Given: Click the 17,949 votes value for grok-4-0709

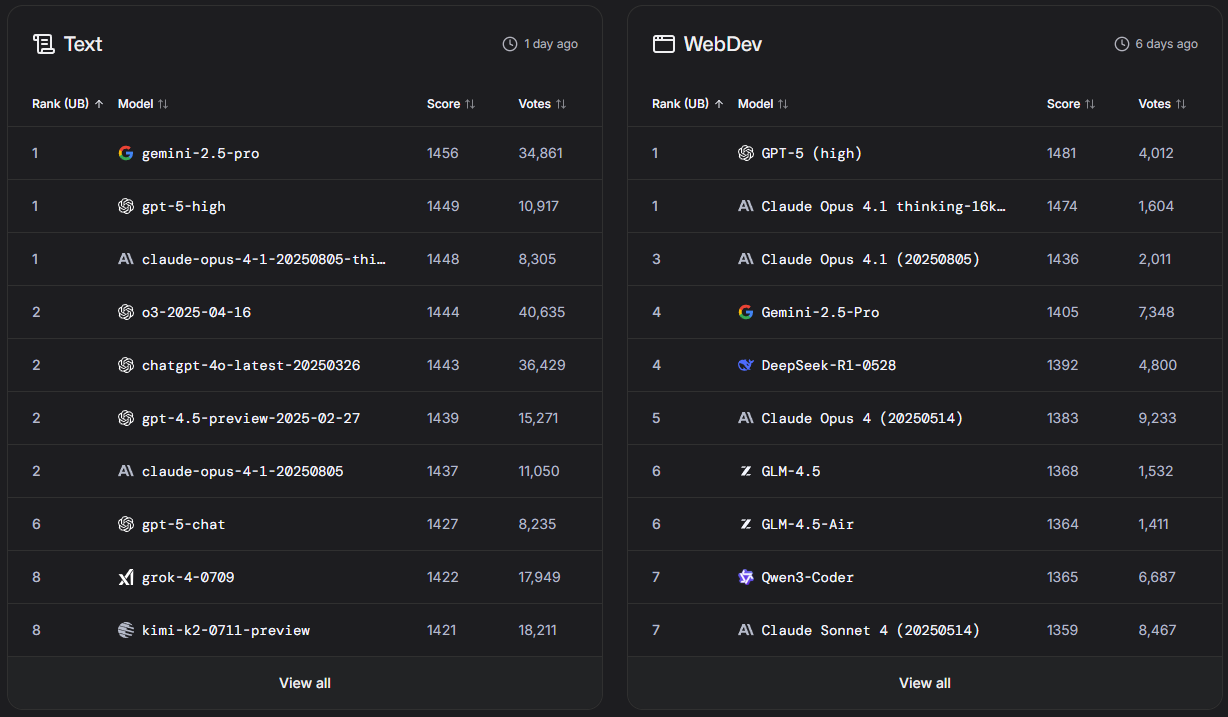Looking at the screenshot, I should click(540, 577).
